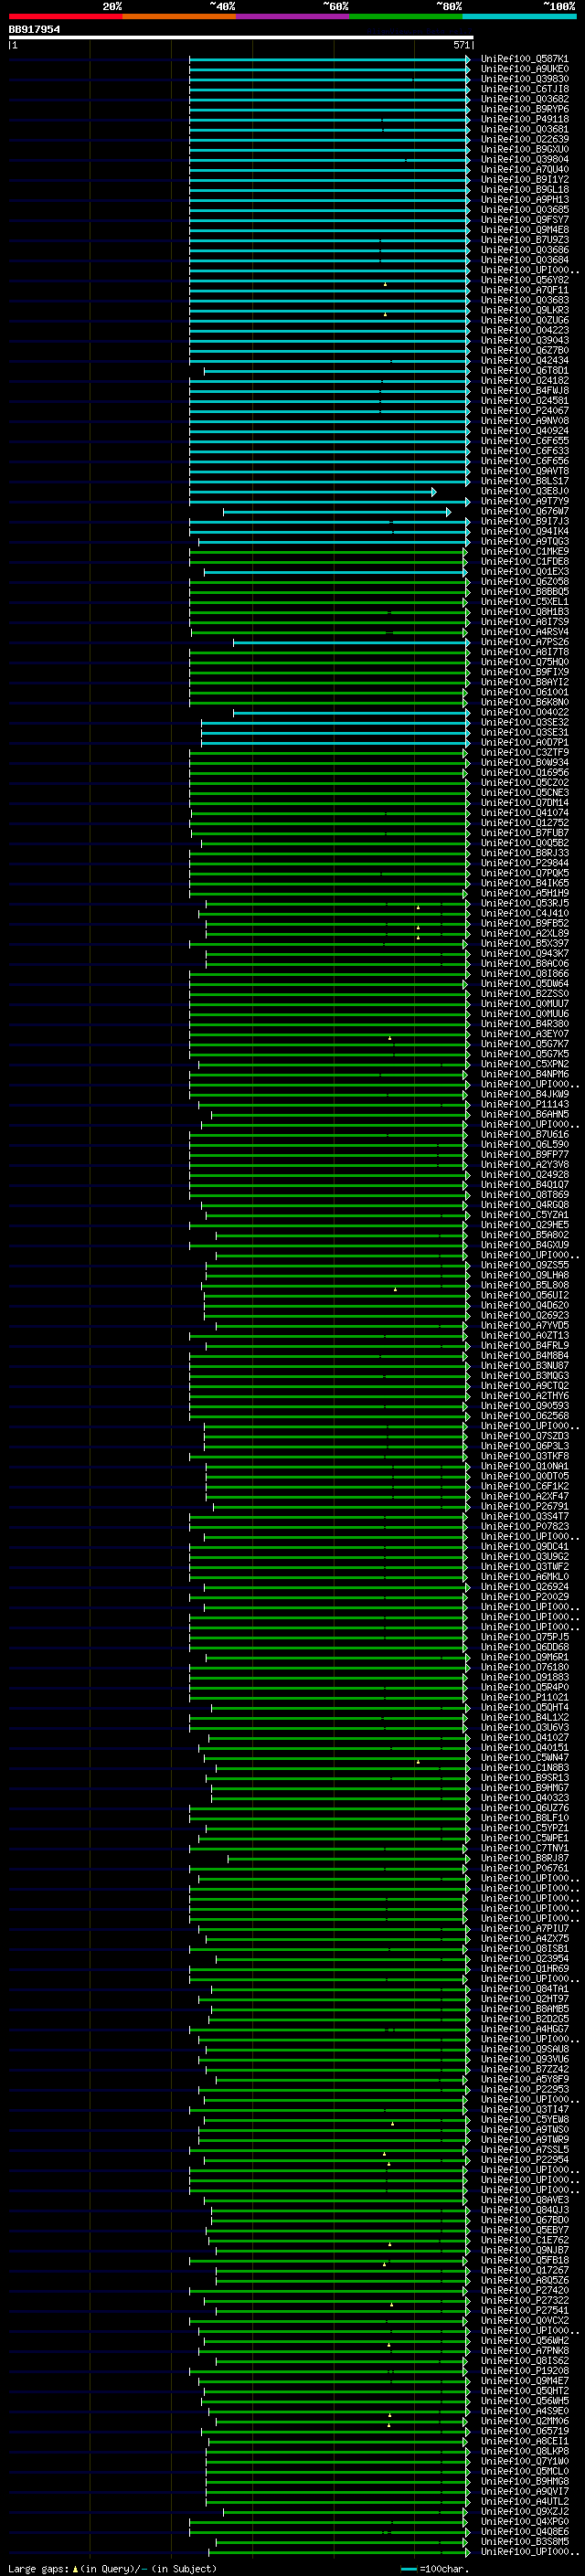Select UniRef100_B5L808 entry
The height and width of the screenshot is (2576, 585).
click(x=524, y=1286)
